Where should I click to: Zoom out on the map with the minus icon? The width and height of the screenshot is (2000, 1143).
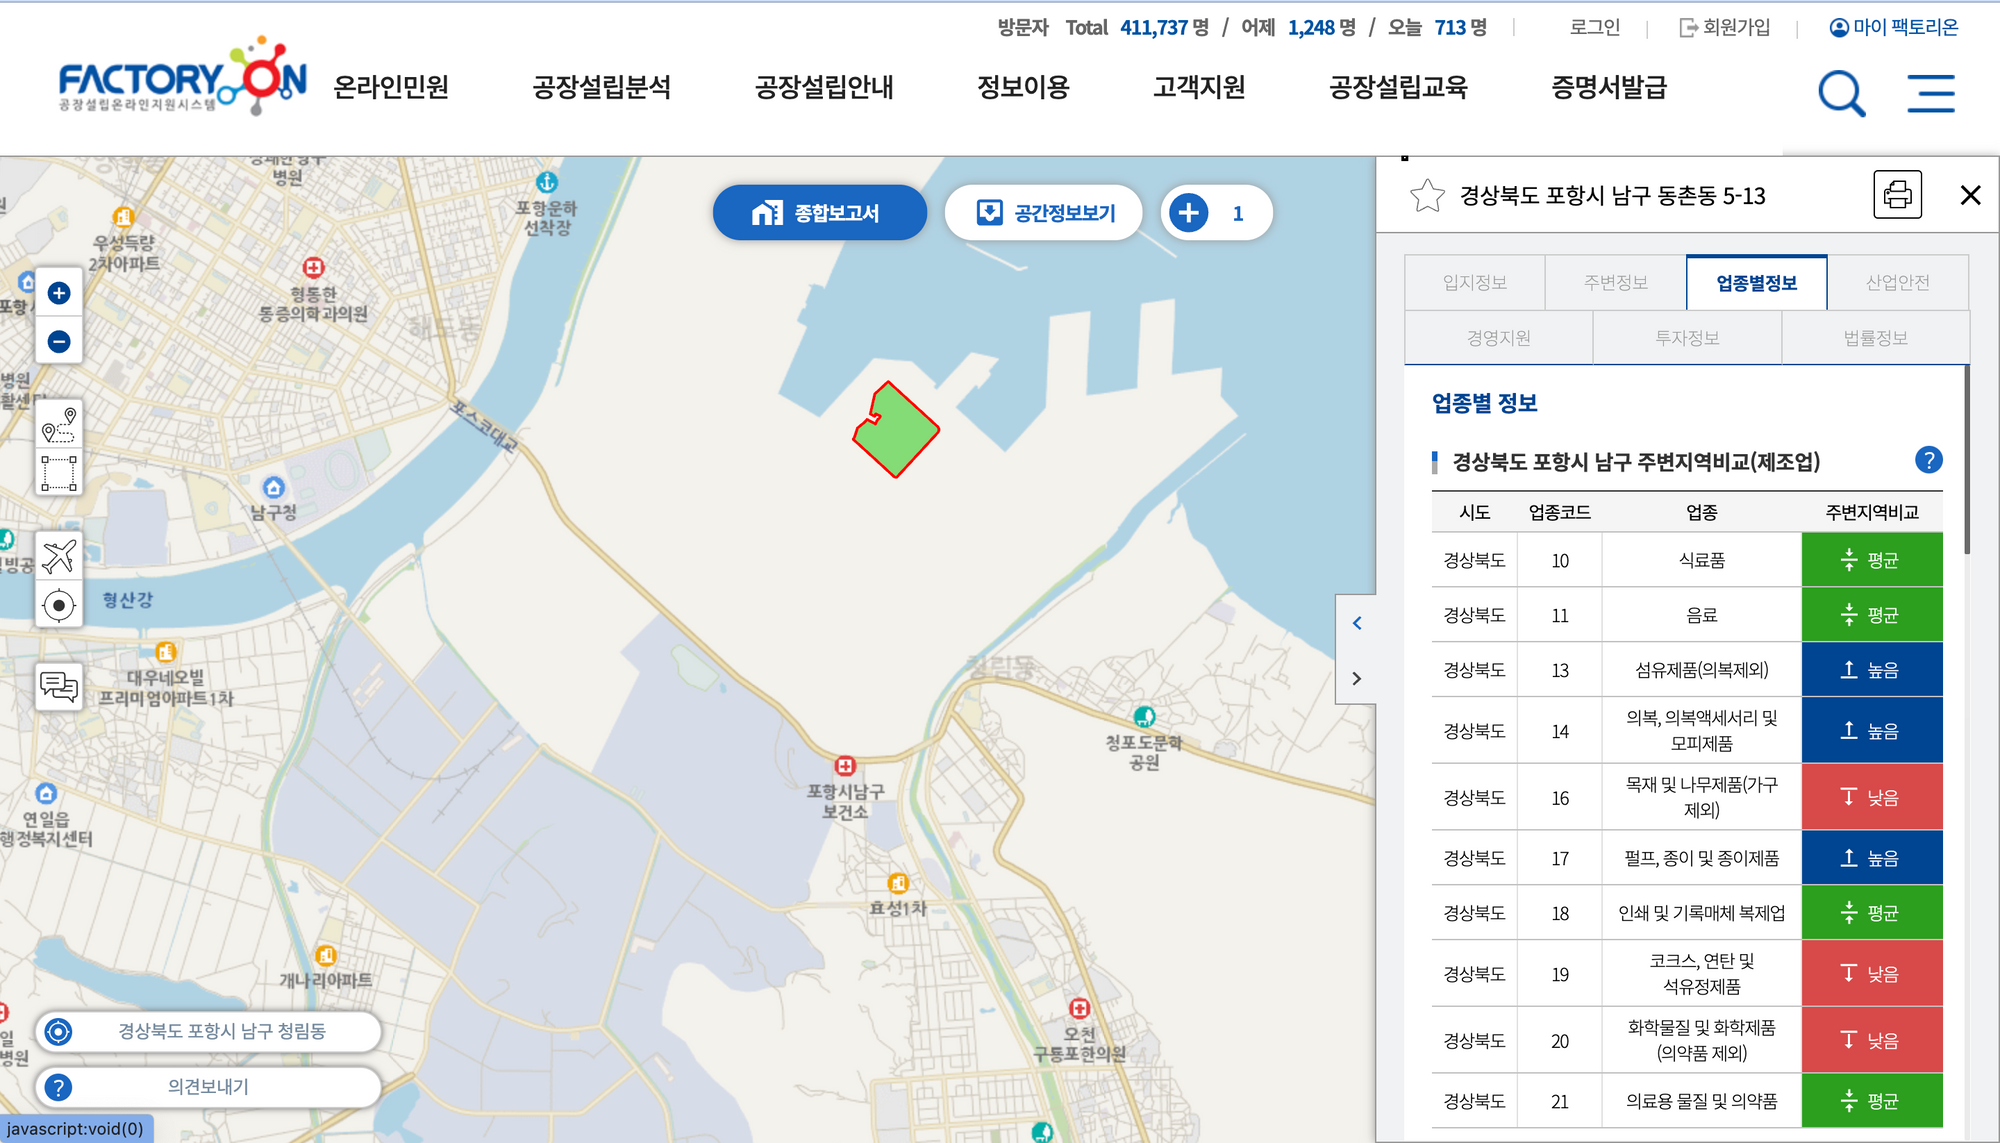(x=59, y=342)
